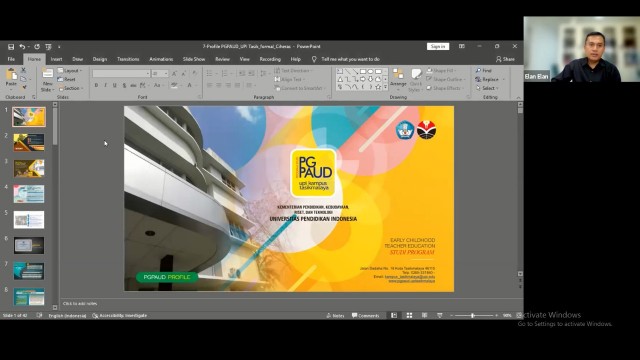Click the zoom out minus button
The height and width of the screenshot is (360, 640).
tap(451, 316)
